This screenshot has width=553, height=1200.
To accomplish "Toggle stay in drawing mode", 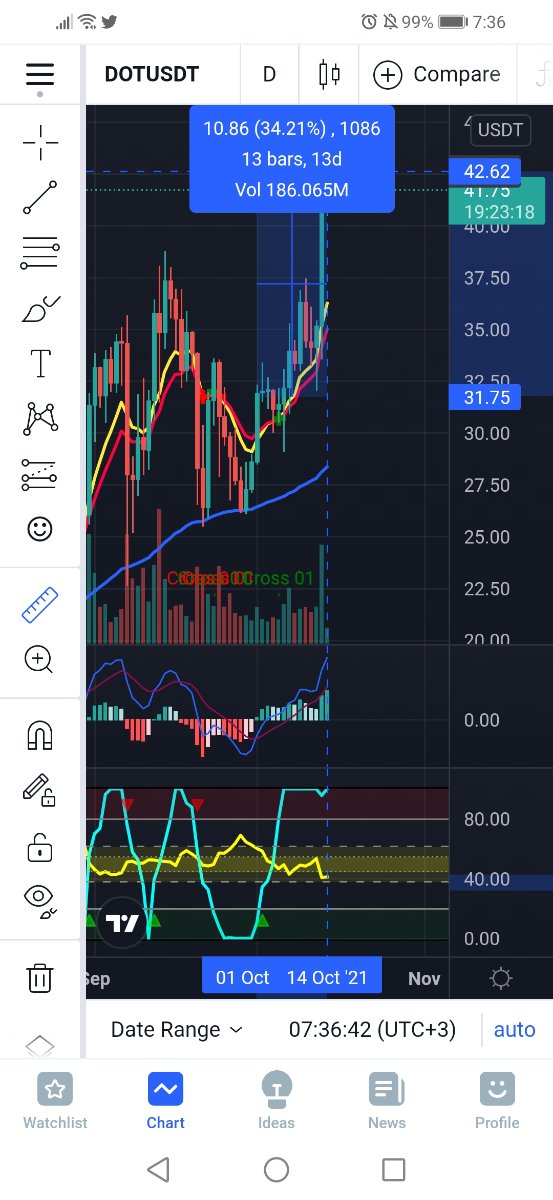I will (40, 790).
